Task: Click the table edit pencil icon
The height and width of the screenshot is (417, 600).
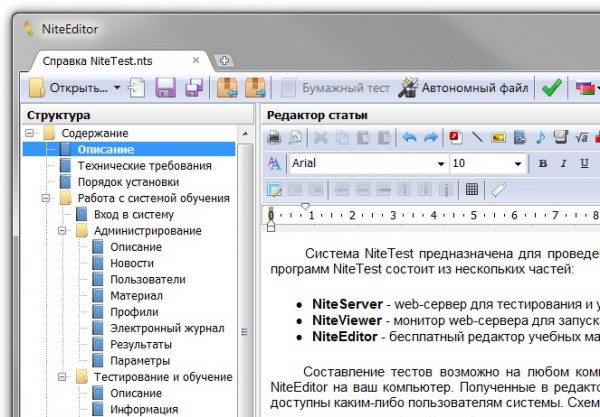Action: click(x=274, y=189)
